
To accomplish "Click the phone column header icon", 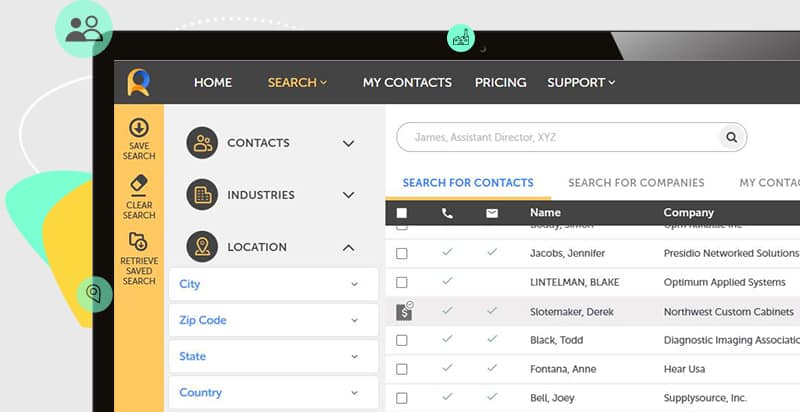I will (447, 213).
